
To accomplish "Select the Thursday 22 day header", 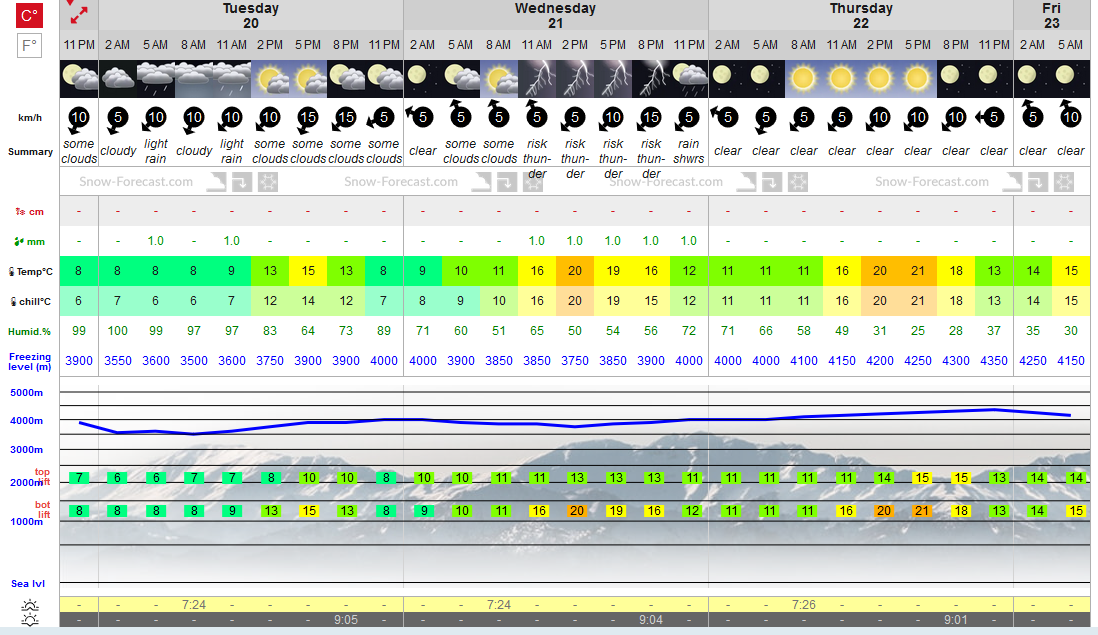I will coord(861,15).
